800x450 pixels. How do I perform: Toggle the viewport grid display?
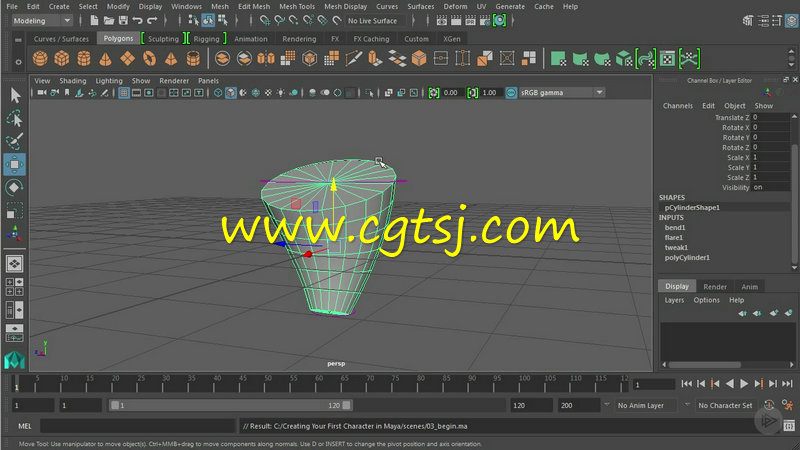123,92
